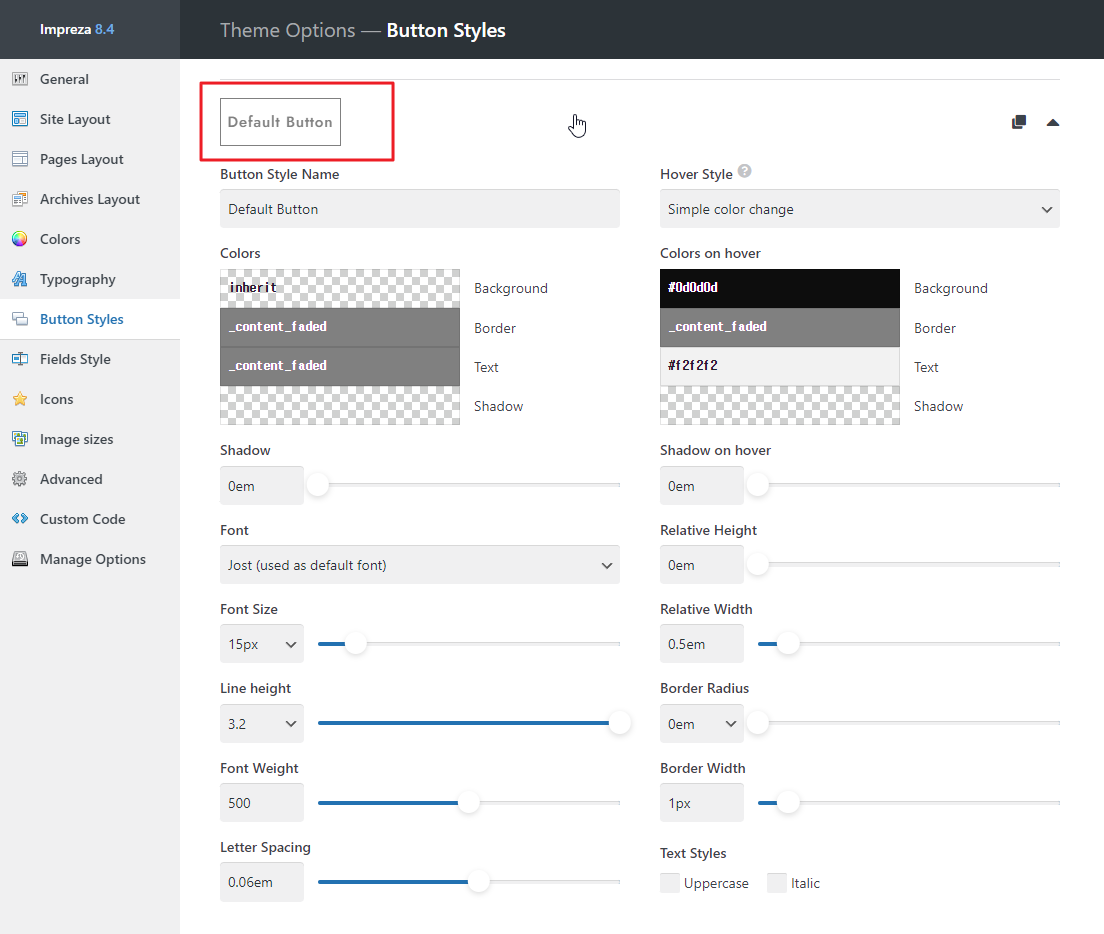Click the normal Border color swatch
The height and width of the screenshot is (934, 1104).
click(340, 327)
